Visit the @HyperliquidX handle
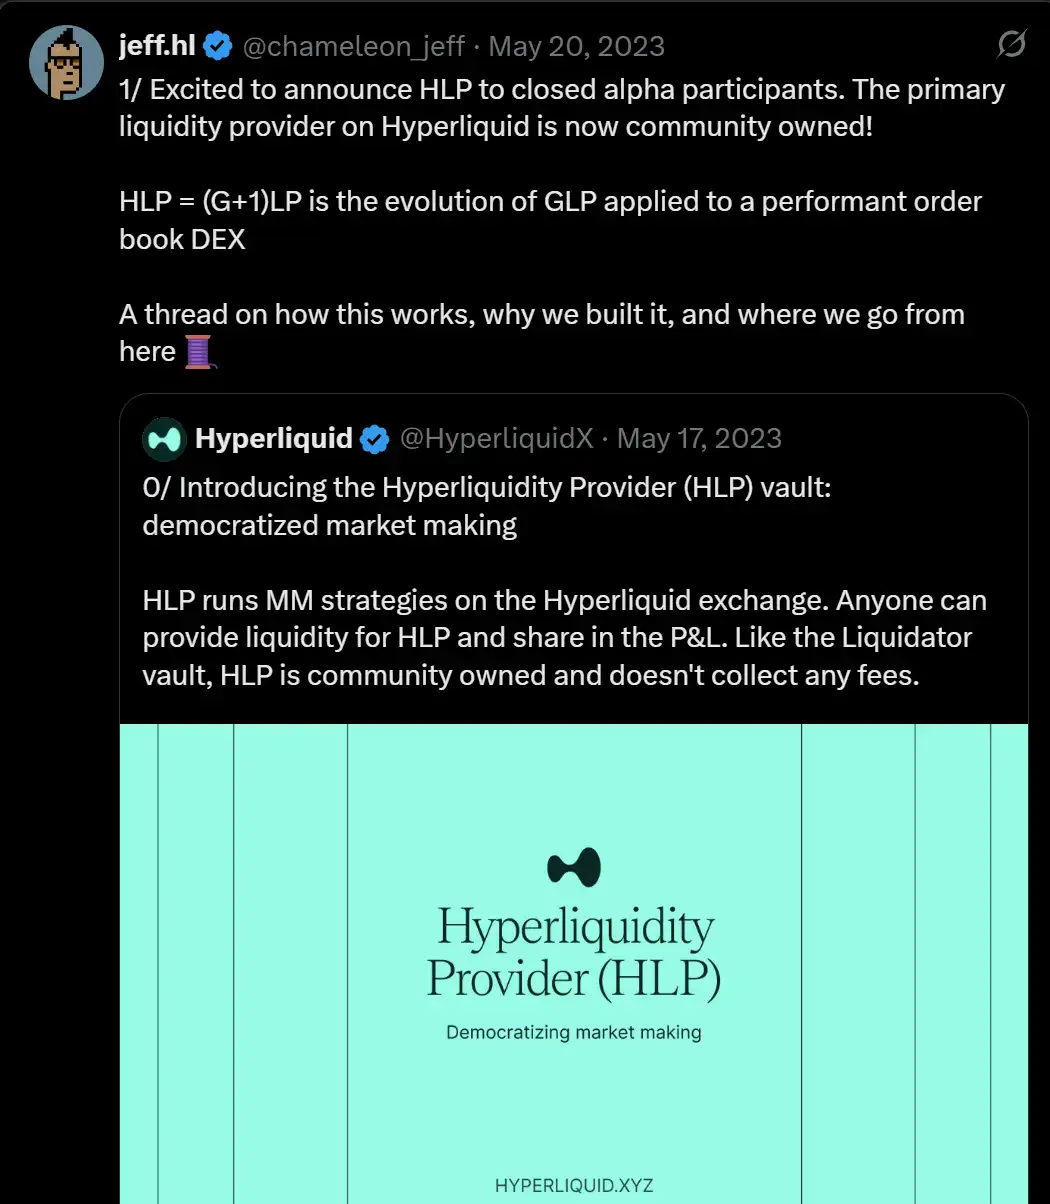Viewport: 1050px width, 1204px height. click(x=496, y=439)
